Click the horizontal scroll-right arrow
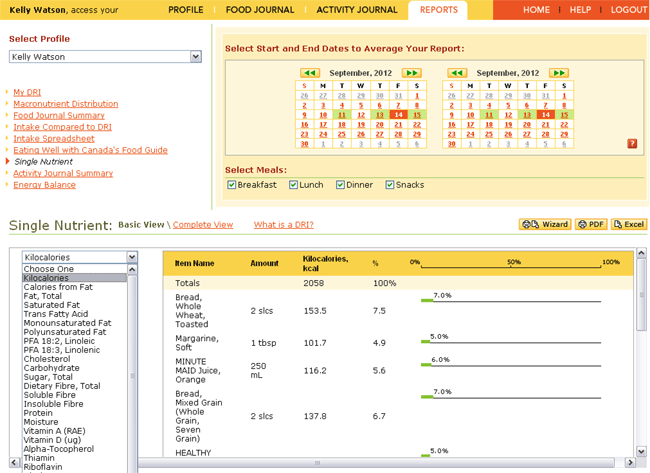 (x=630, y=462)
